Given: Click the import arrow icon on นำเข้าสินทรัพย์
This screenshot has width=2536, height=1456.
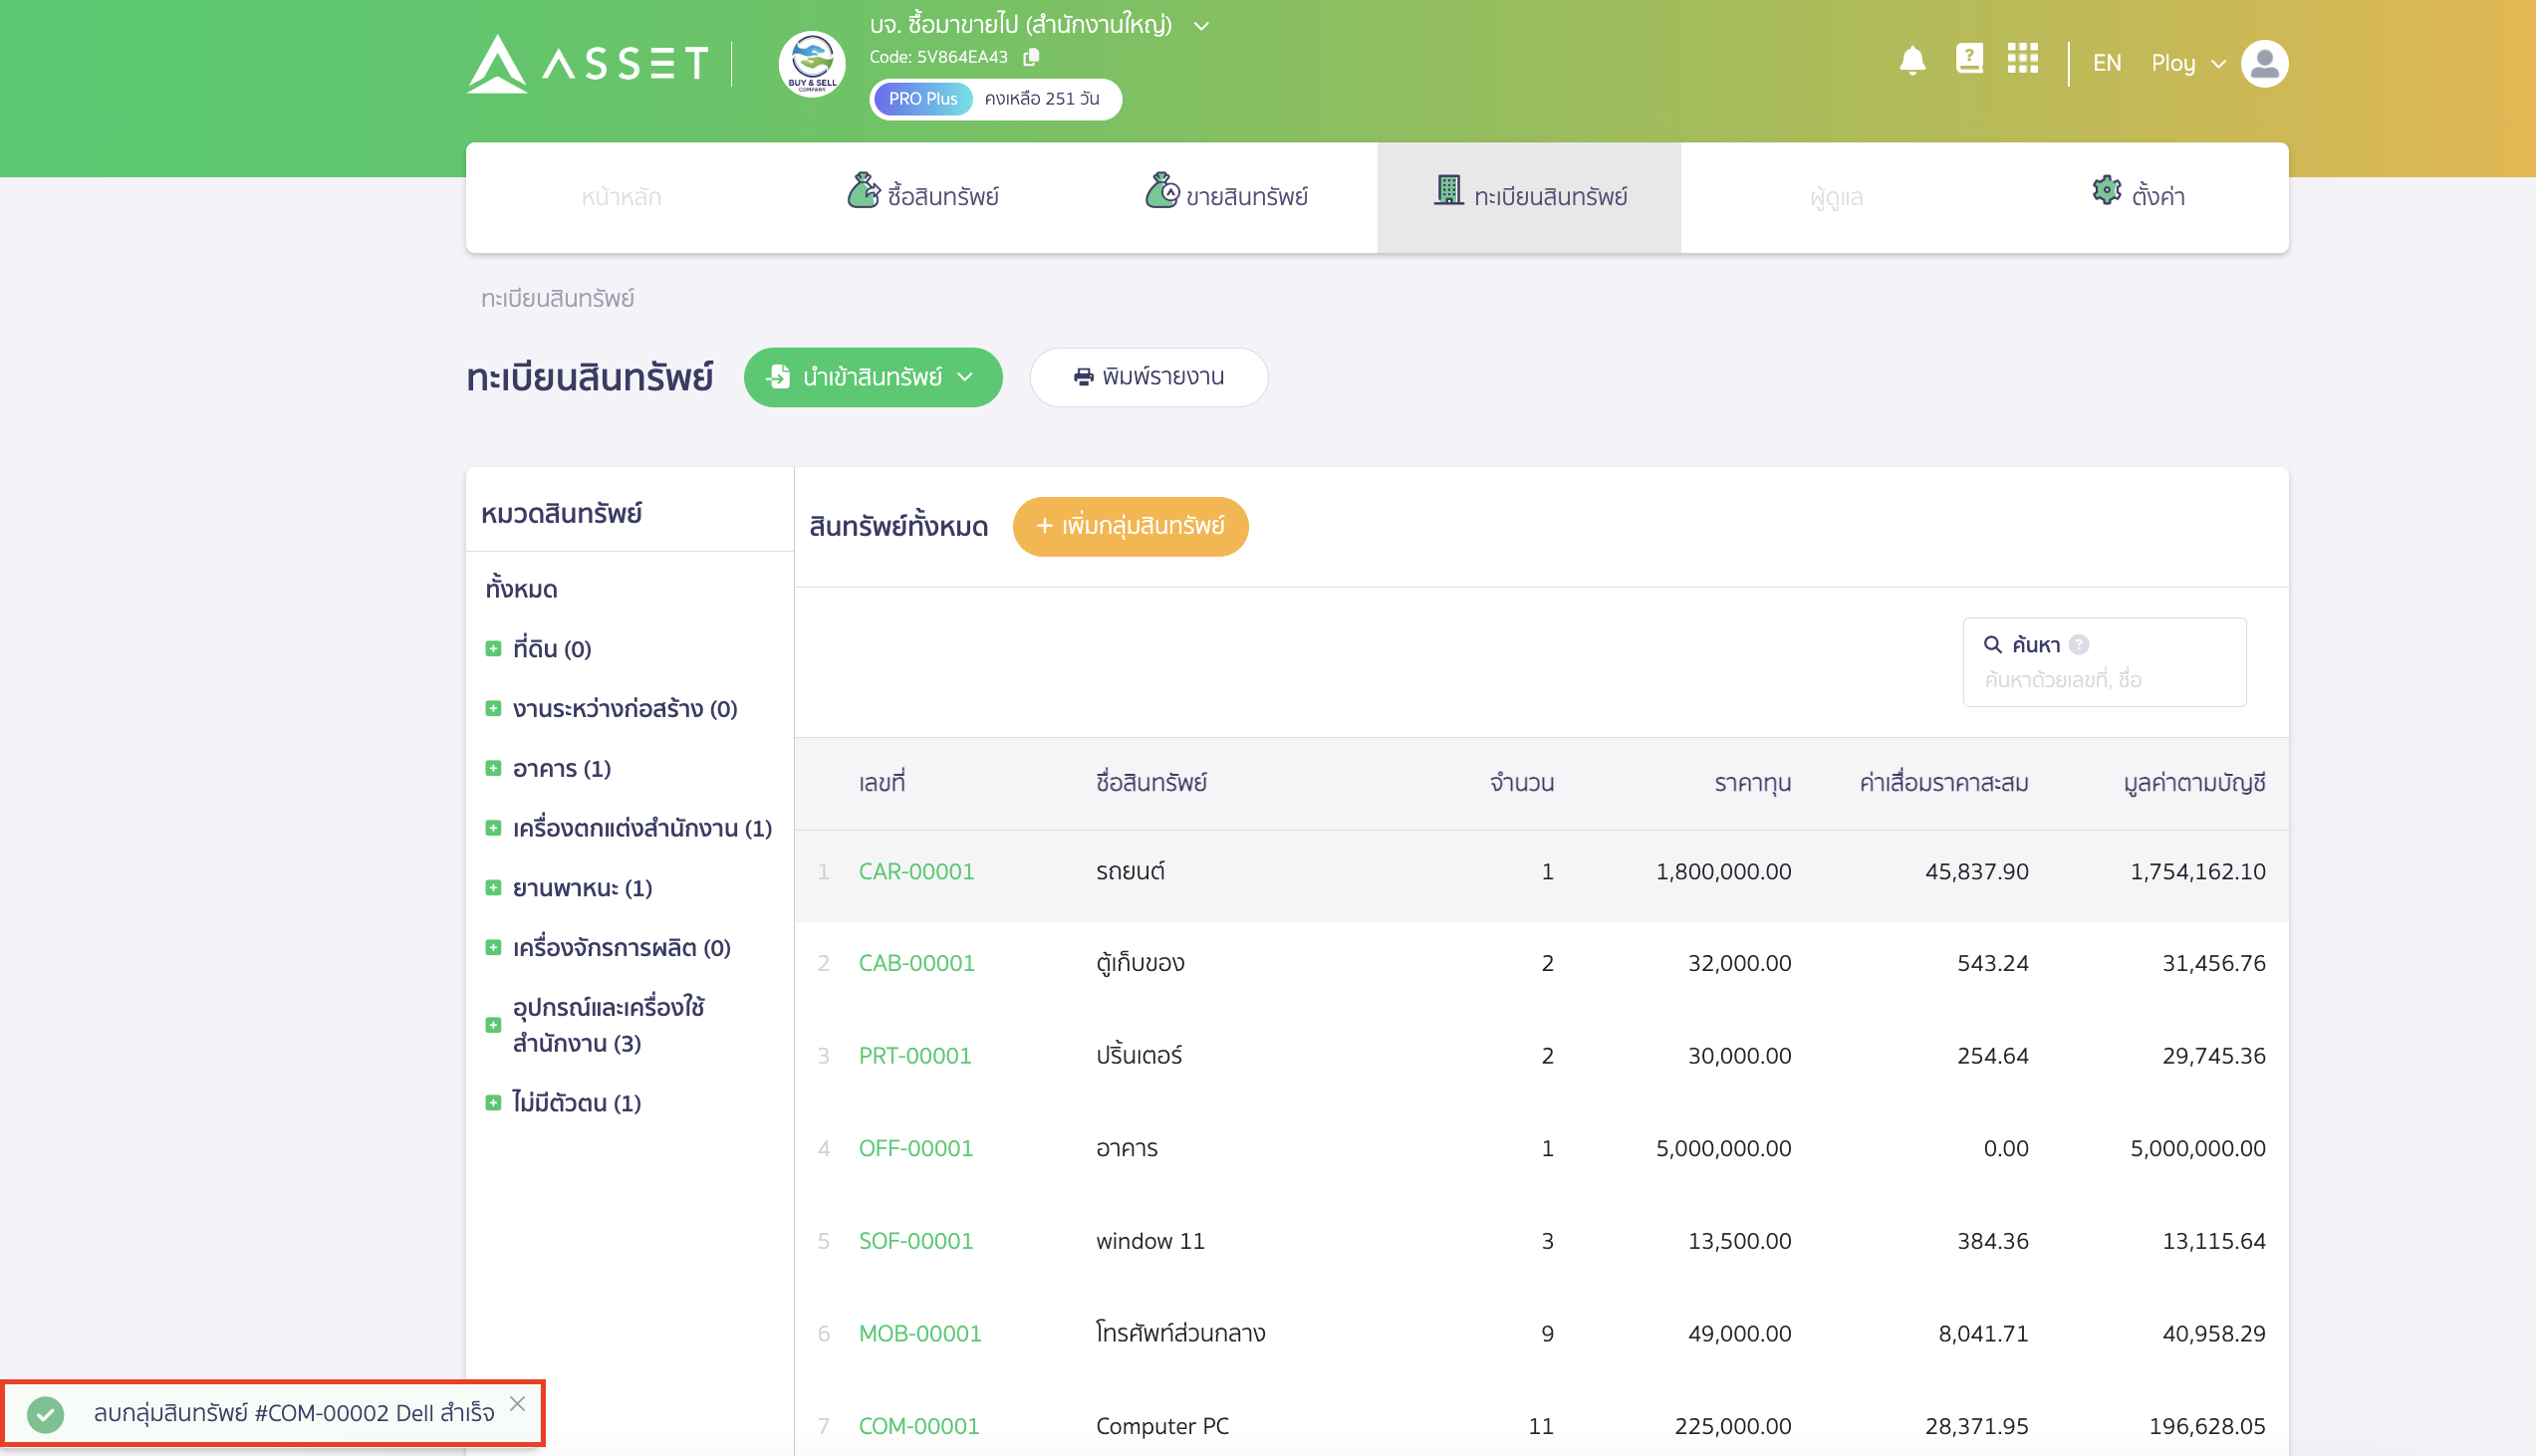Looking at the screenshot, I should click(x=778, y=377).
